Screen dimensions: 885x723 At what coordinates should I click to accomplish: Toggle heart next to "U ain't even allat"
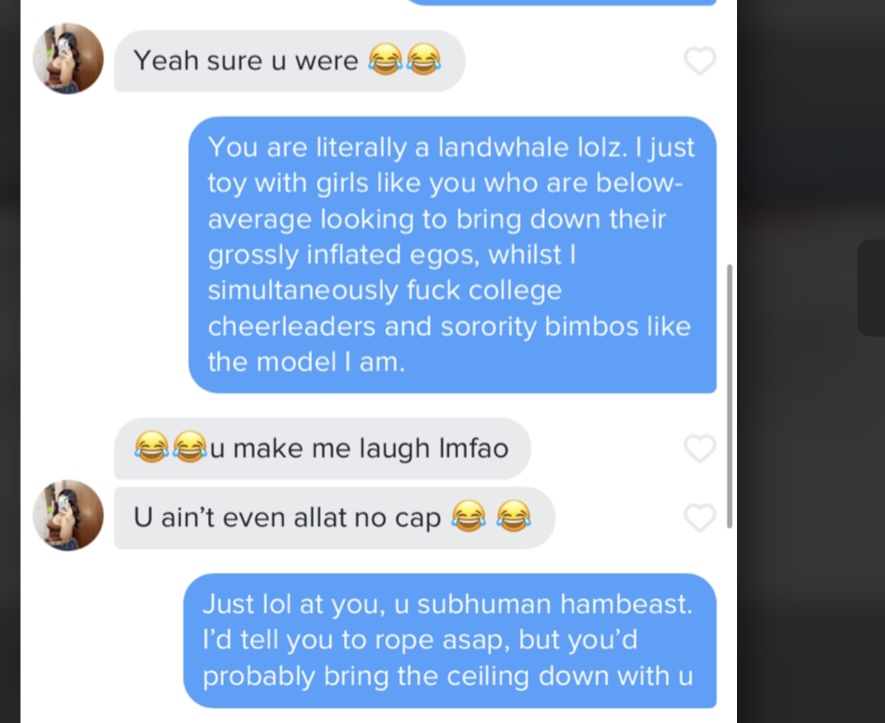point(700,517)
